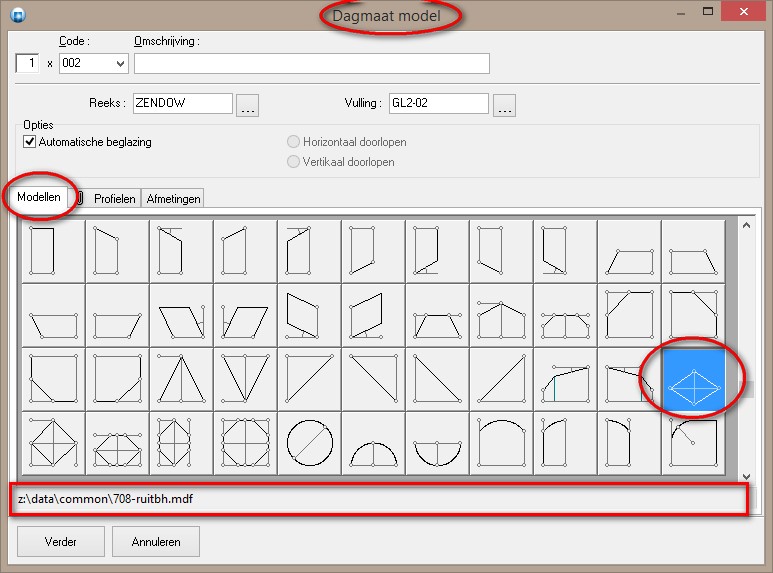Choose the quarter-round top-left corner model
This screenshot has width=773, height=573.
pyautogui.click(x=565, y=443)
